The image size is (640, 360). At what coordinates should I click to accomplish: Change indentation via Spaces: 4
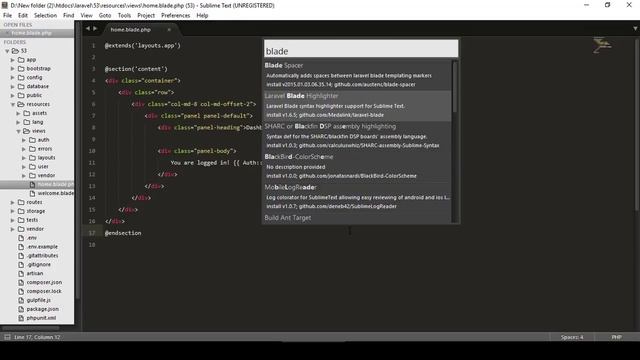[572, 337]
